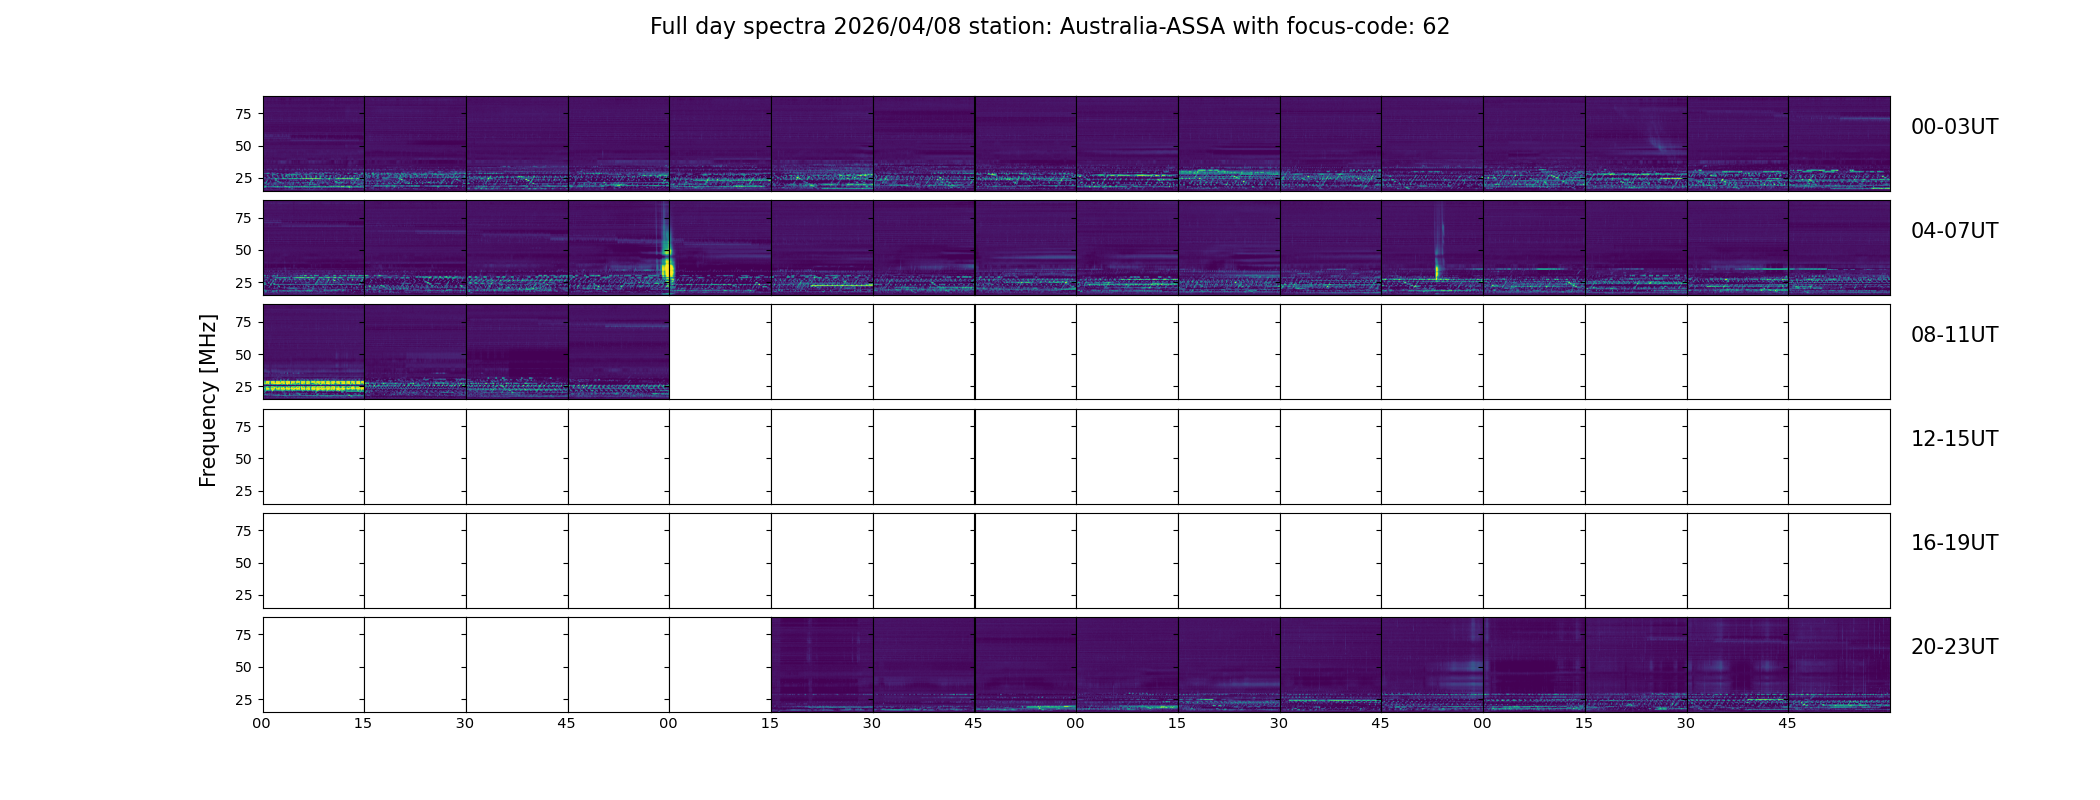
Task: Click the bright yellow band in first 08-11UT panel
Action: coord(313,386)
